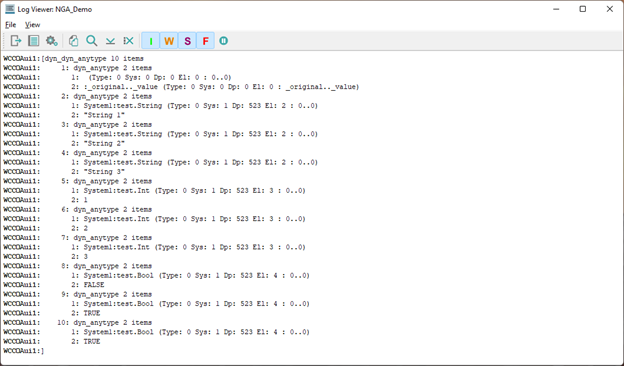Screen dimensions: 624x366
Task: Close the Log Viewer window
Action: coord(609,9)
